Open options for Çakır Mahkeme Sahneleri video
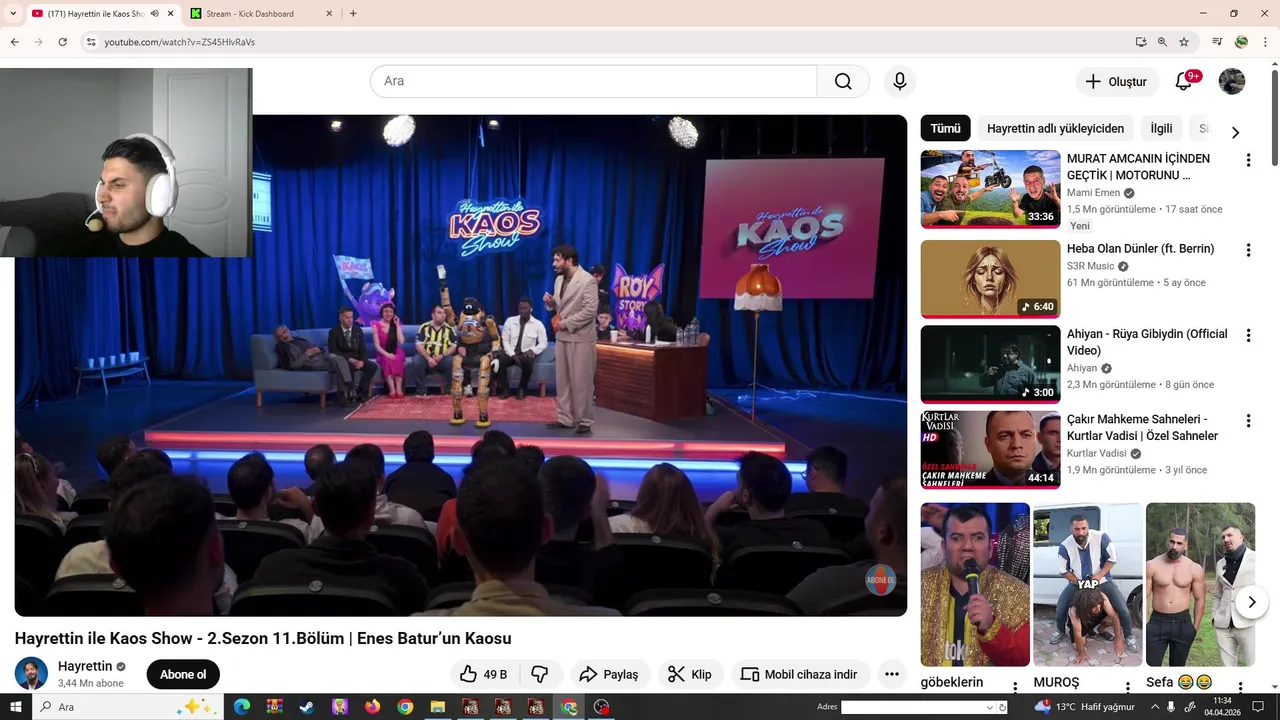Screen dimensions: 1280x720 click(1248, 421)
